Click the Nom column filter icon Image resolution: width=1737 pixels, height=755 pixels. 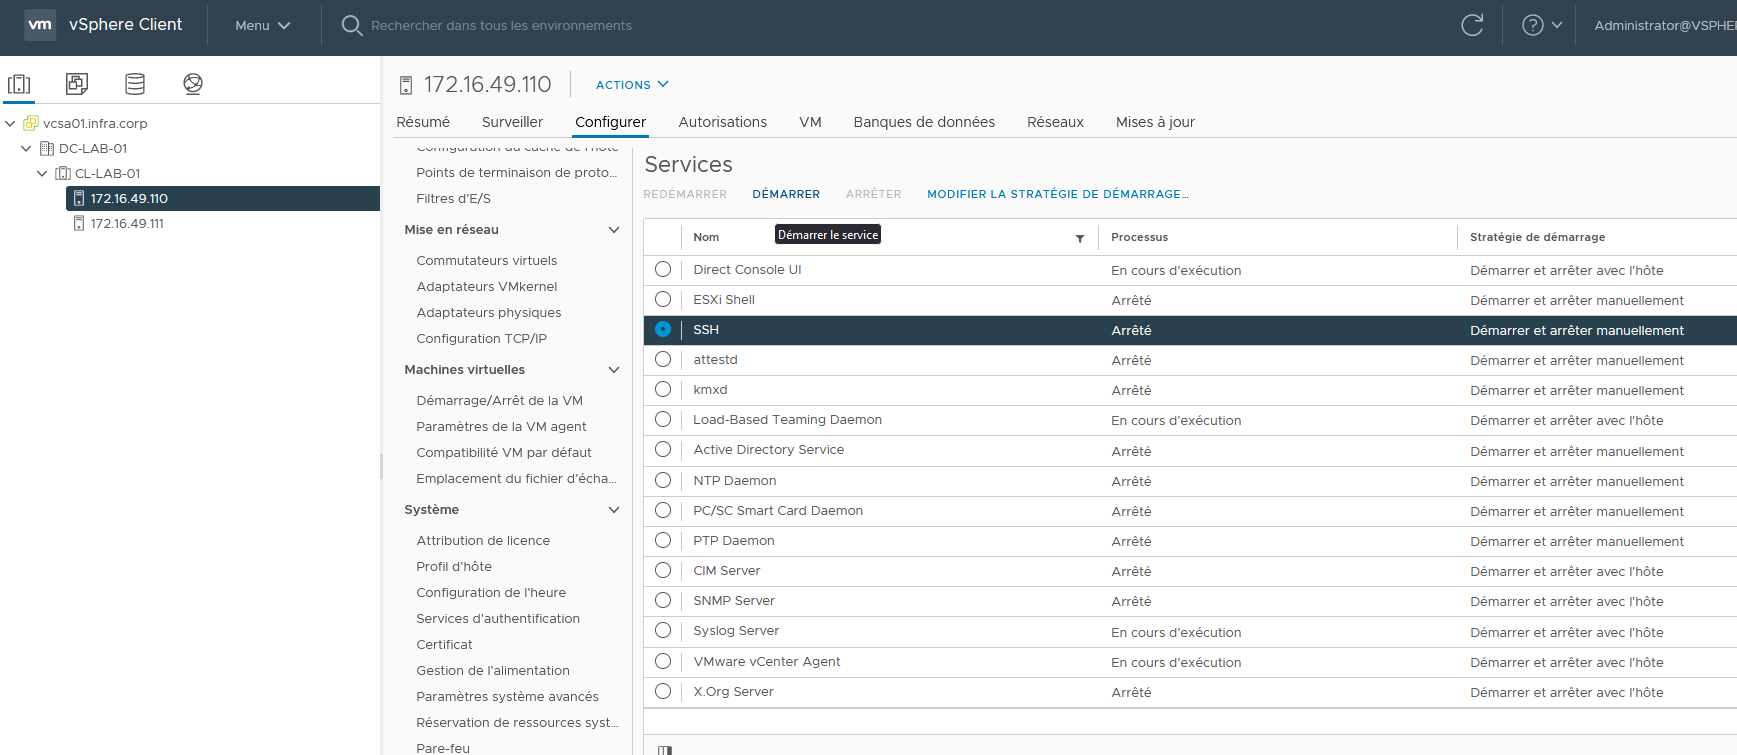[1080, 238]
